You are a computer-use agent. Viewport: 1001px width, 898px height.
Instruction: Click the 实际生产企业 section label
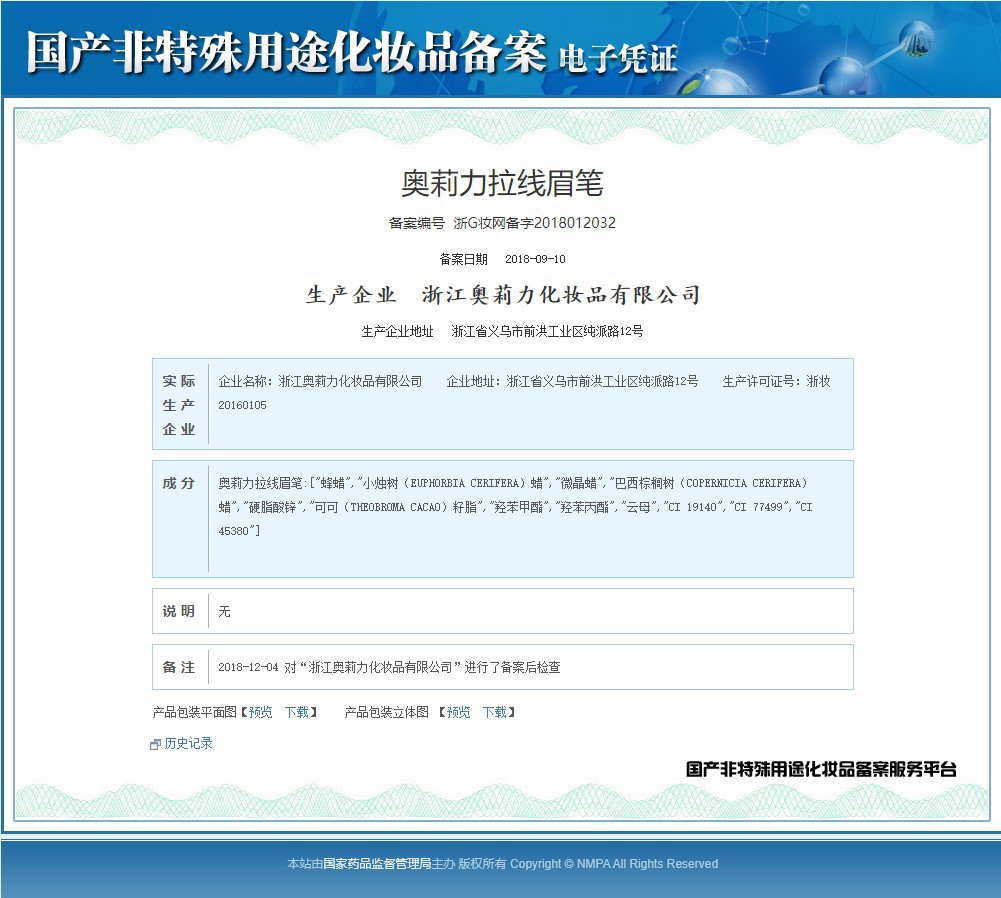179,405
